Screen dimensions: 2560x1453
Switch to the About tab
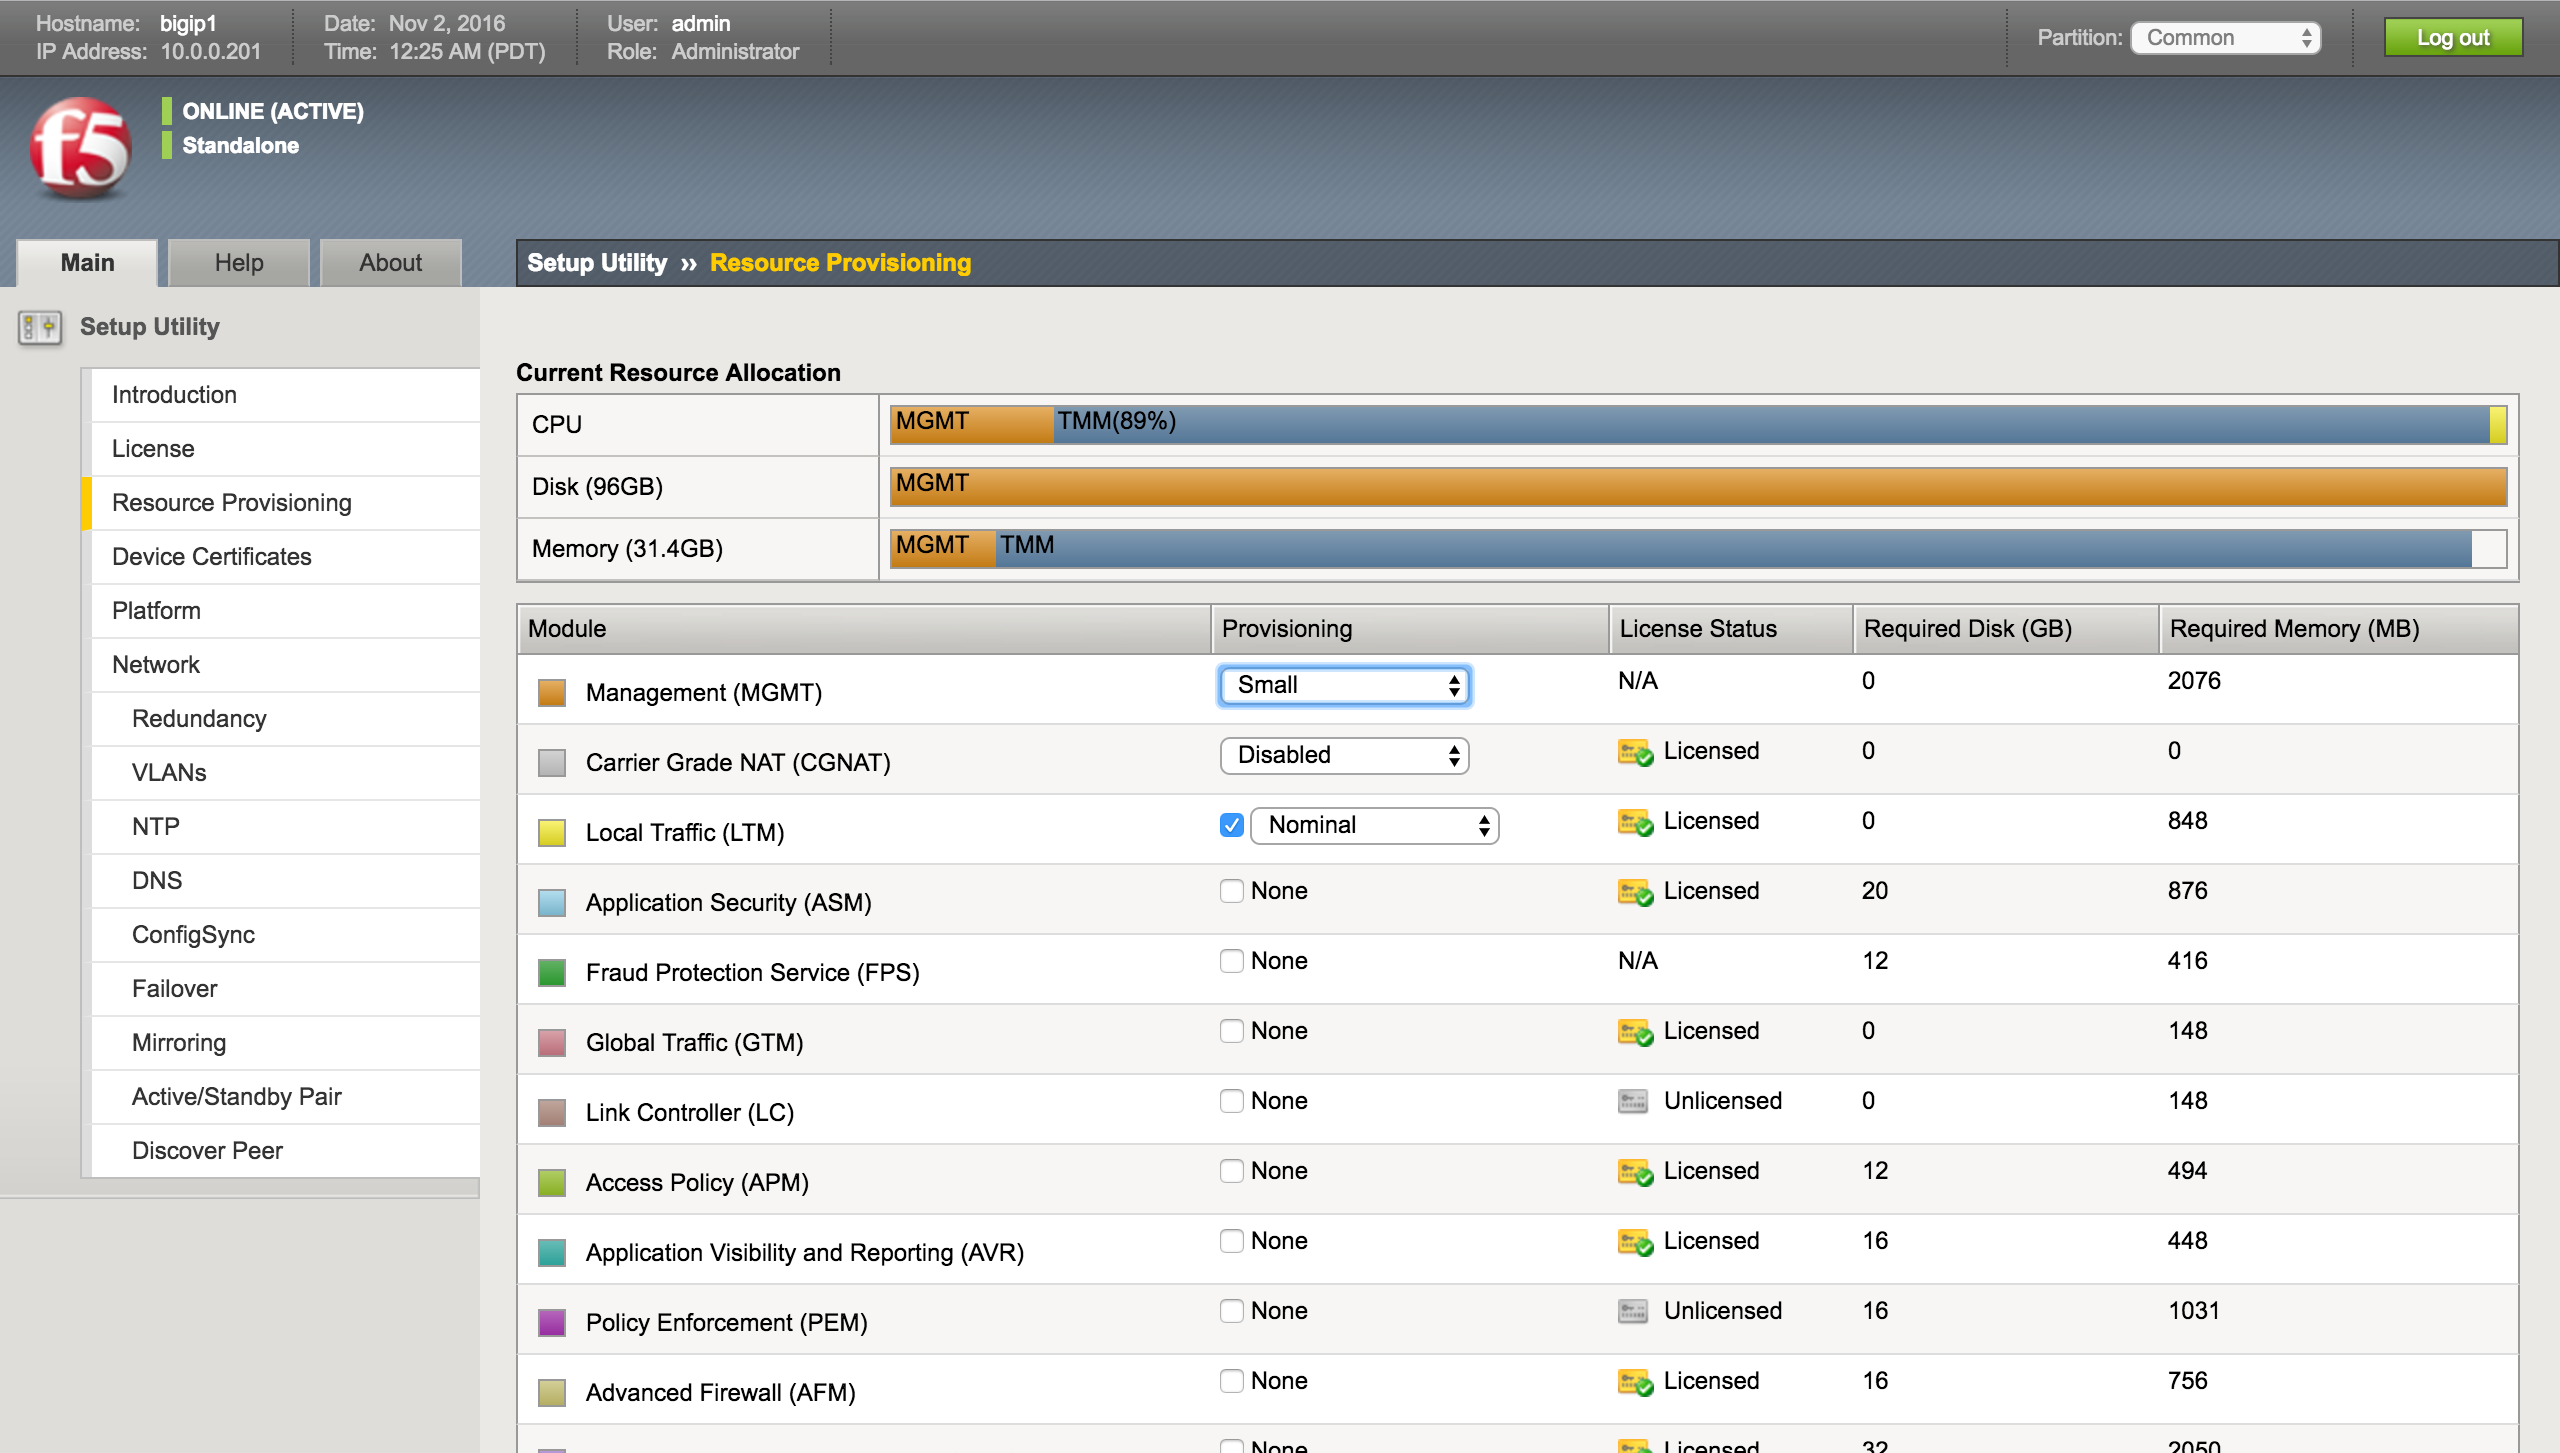tap(391, 263)
